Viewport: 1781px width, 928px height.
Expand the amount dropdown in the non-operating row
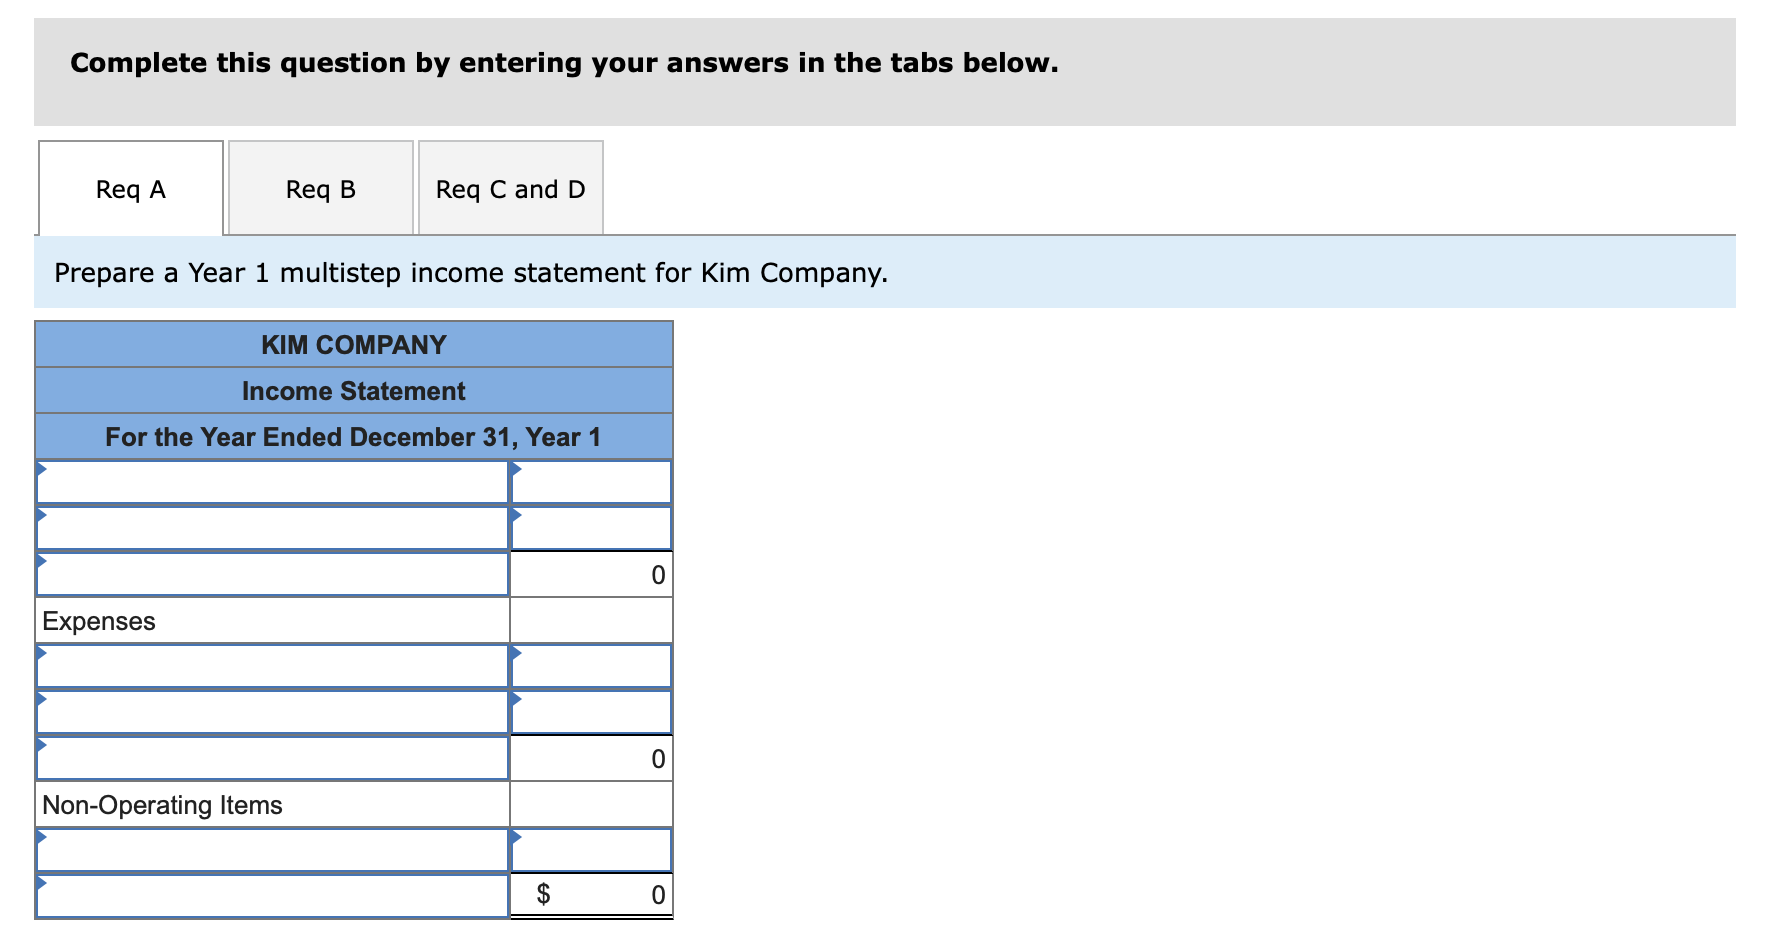(x=590, y=849)
